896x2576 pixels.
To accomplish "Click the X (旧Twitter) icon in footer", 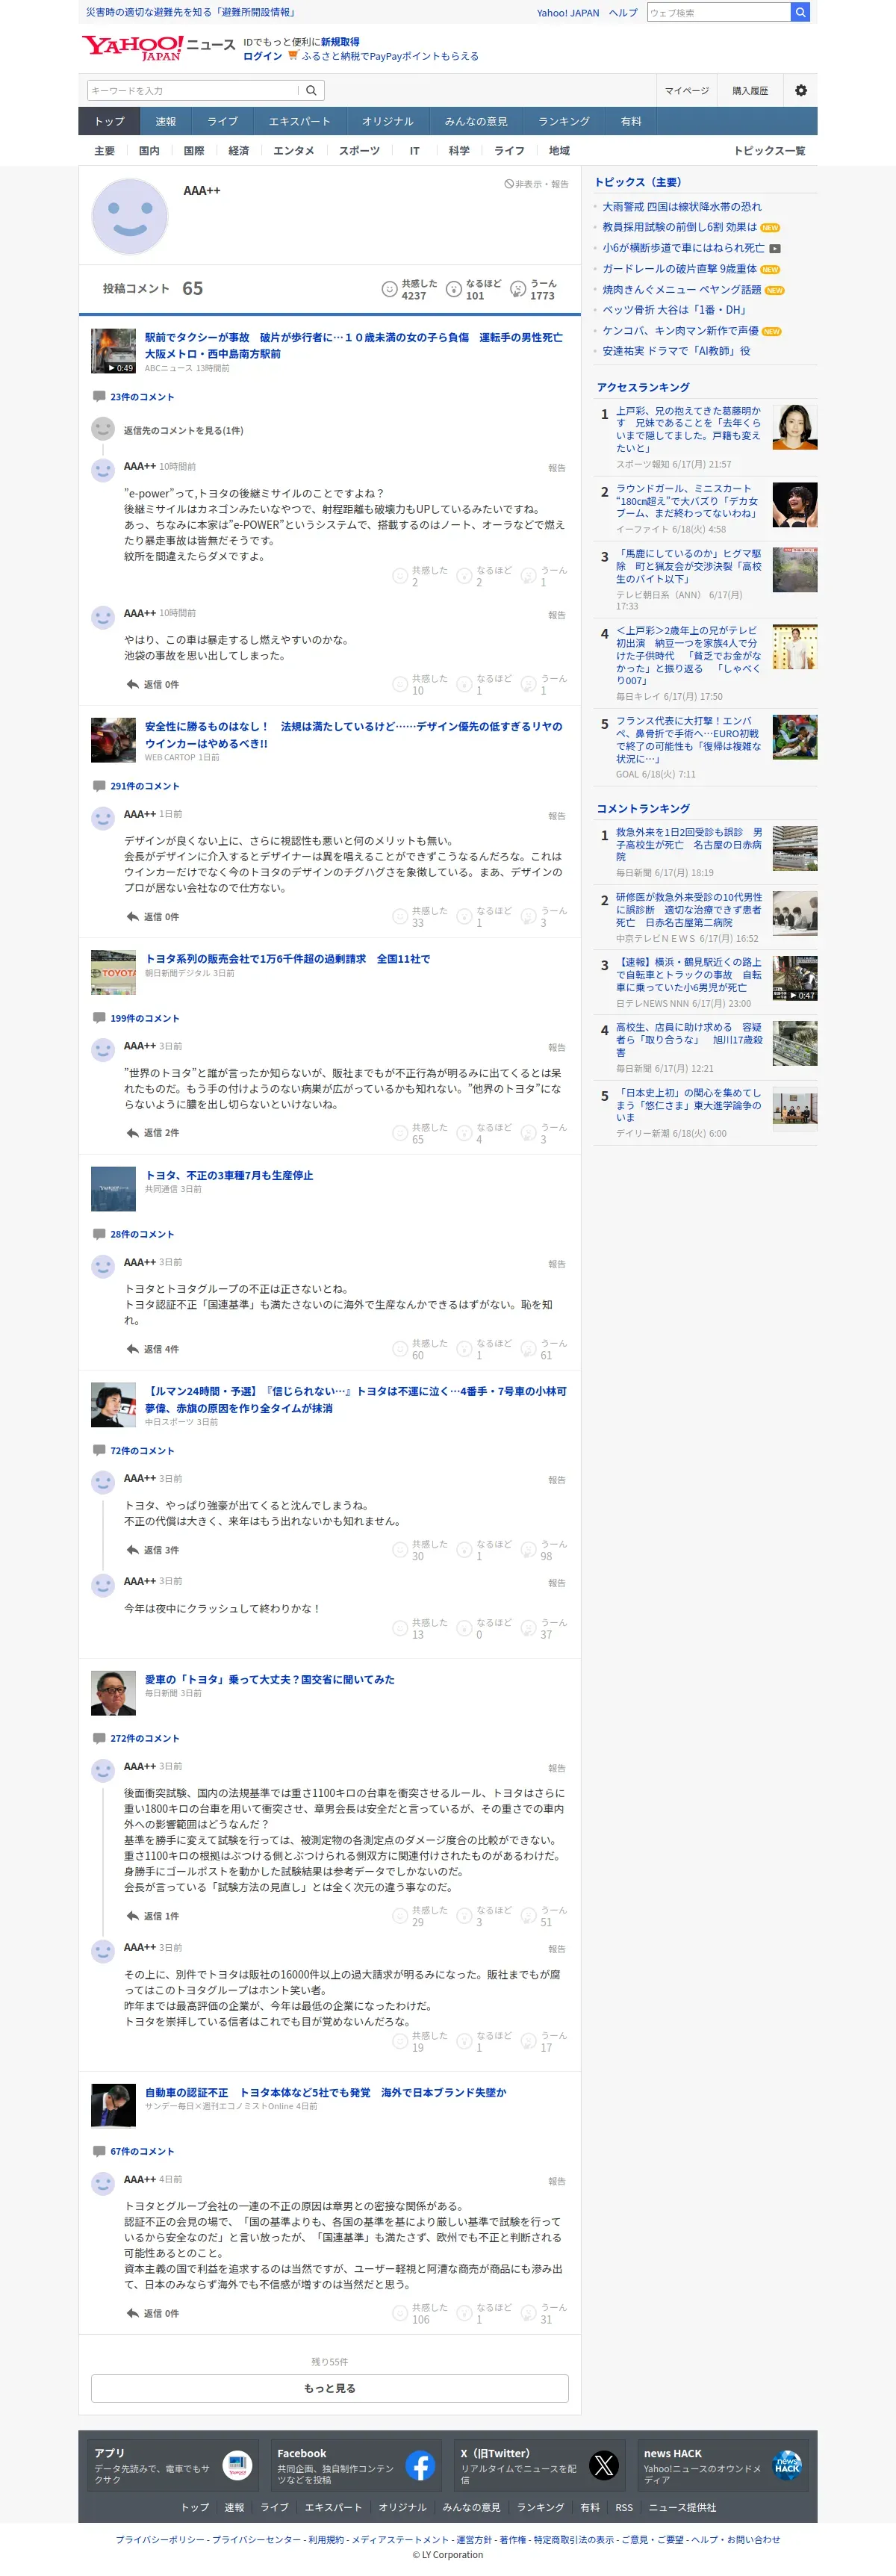I will point(604,2465).
